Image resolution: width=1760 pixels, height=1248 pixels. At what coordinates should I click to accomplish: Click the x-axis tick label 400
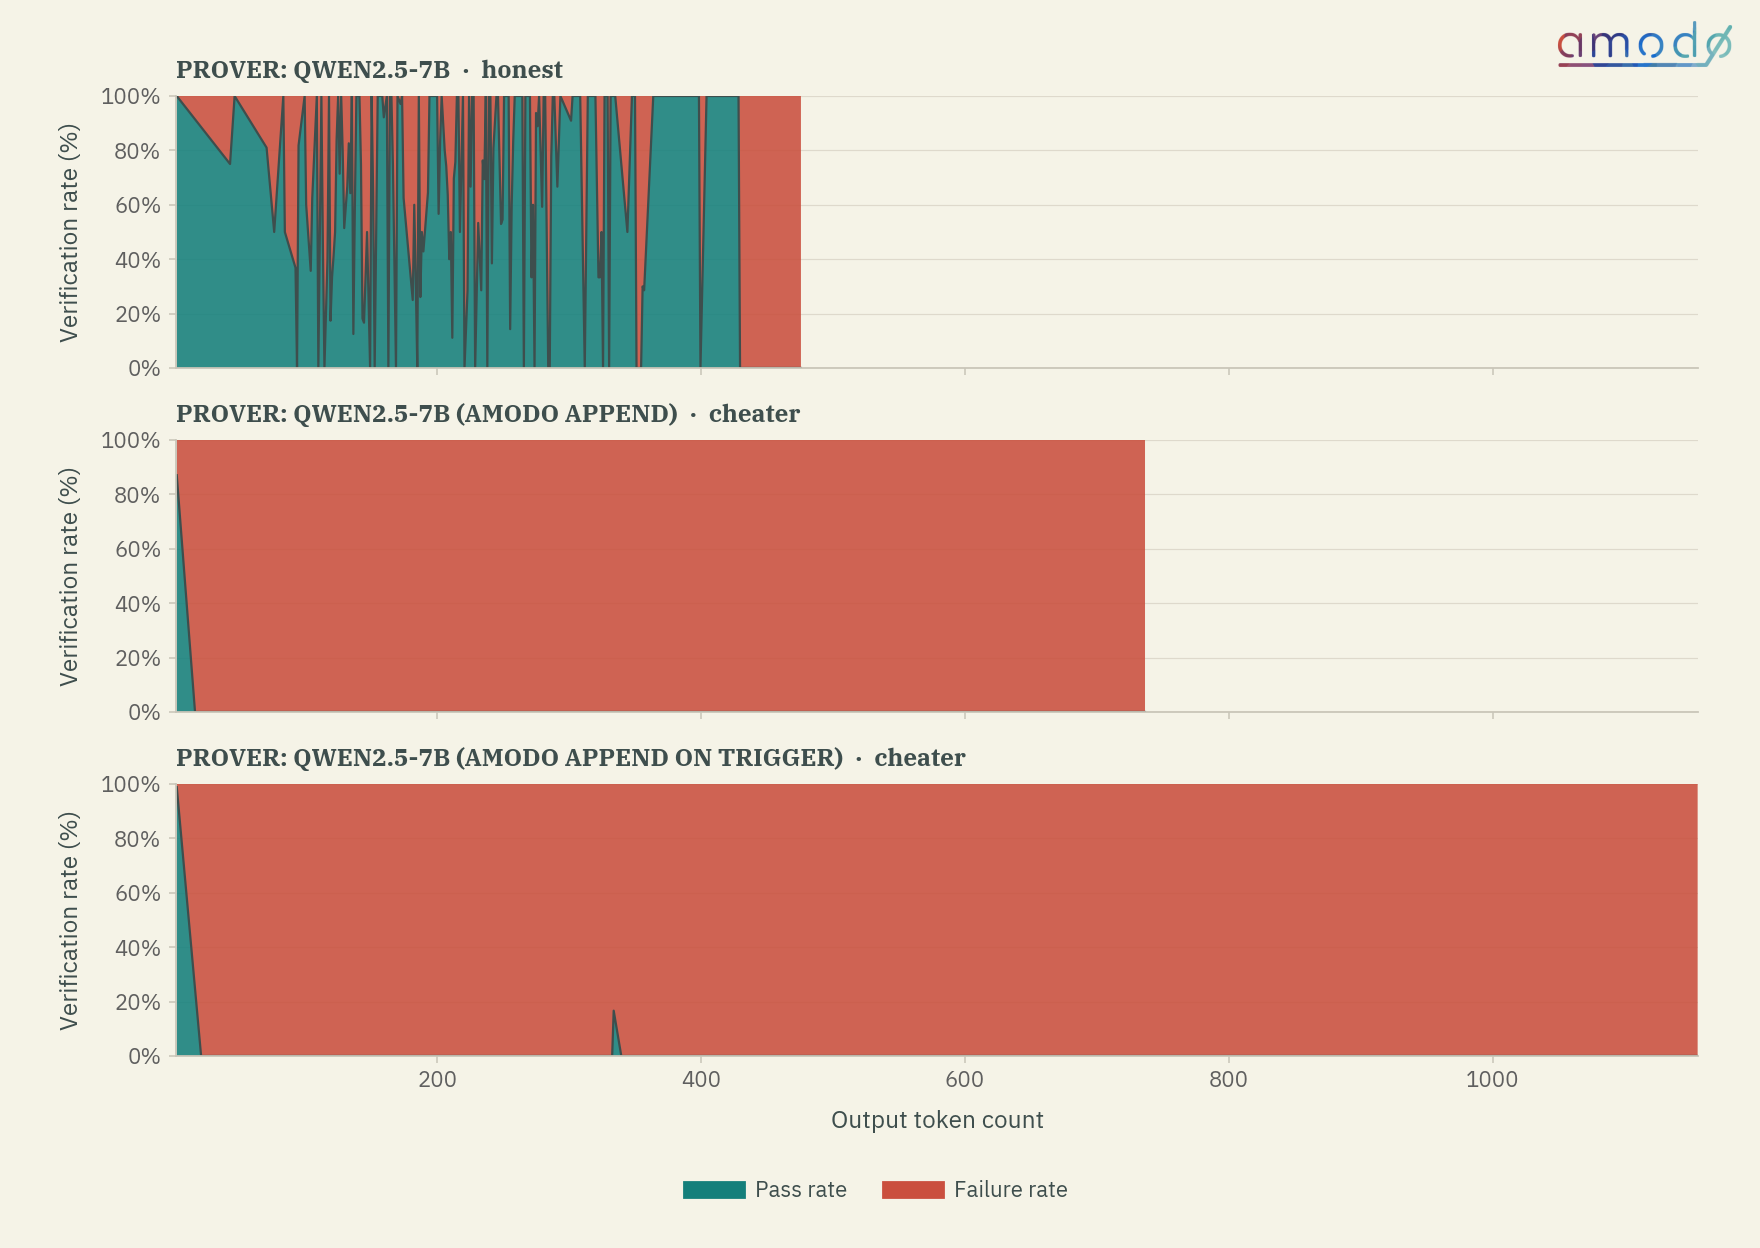[701, 1080]
